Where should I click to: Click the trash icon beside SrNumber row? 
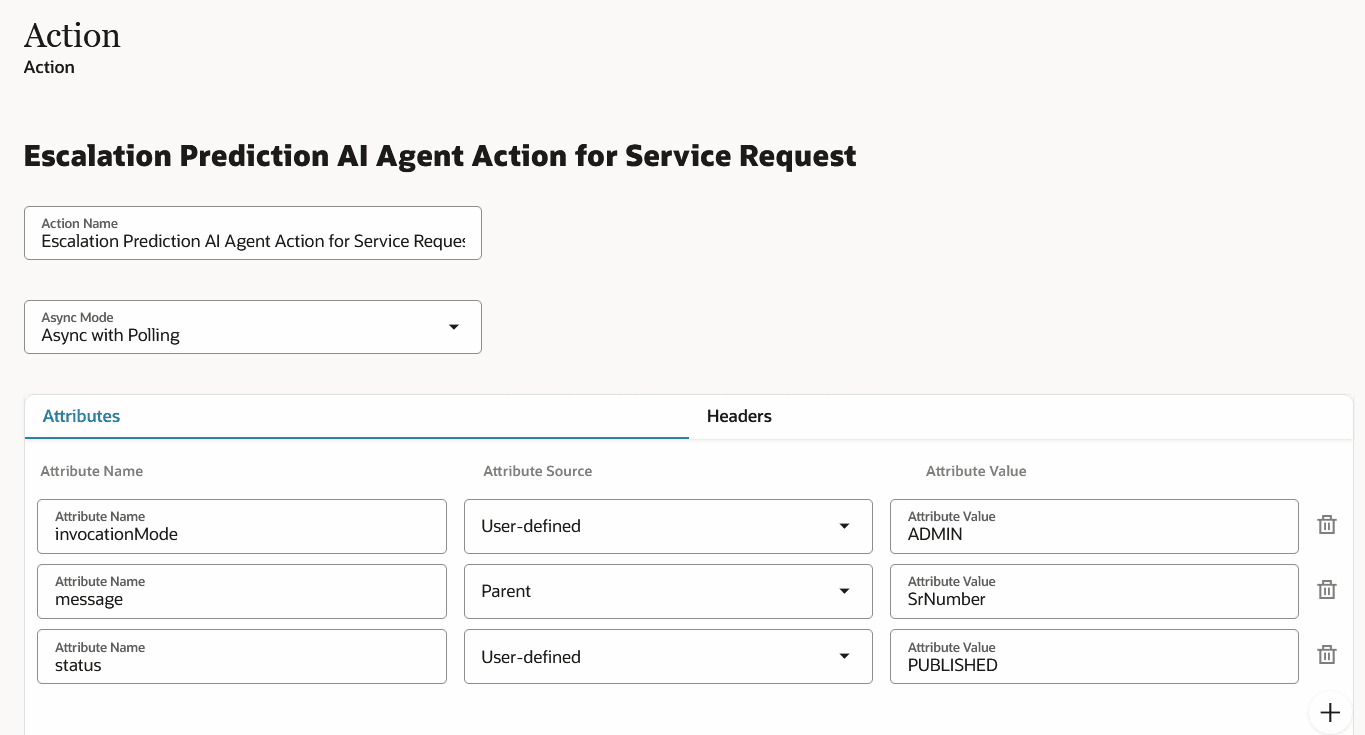[x=1326, y=589]
